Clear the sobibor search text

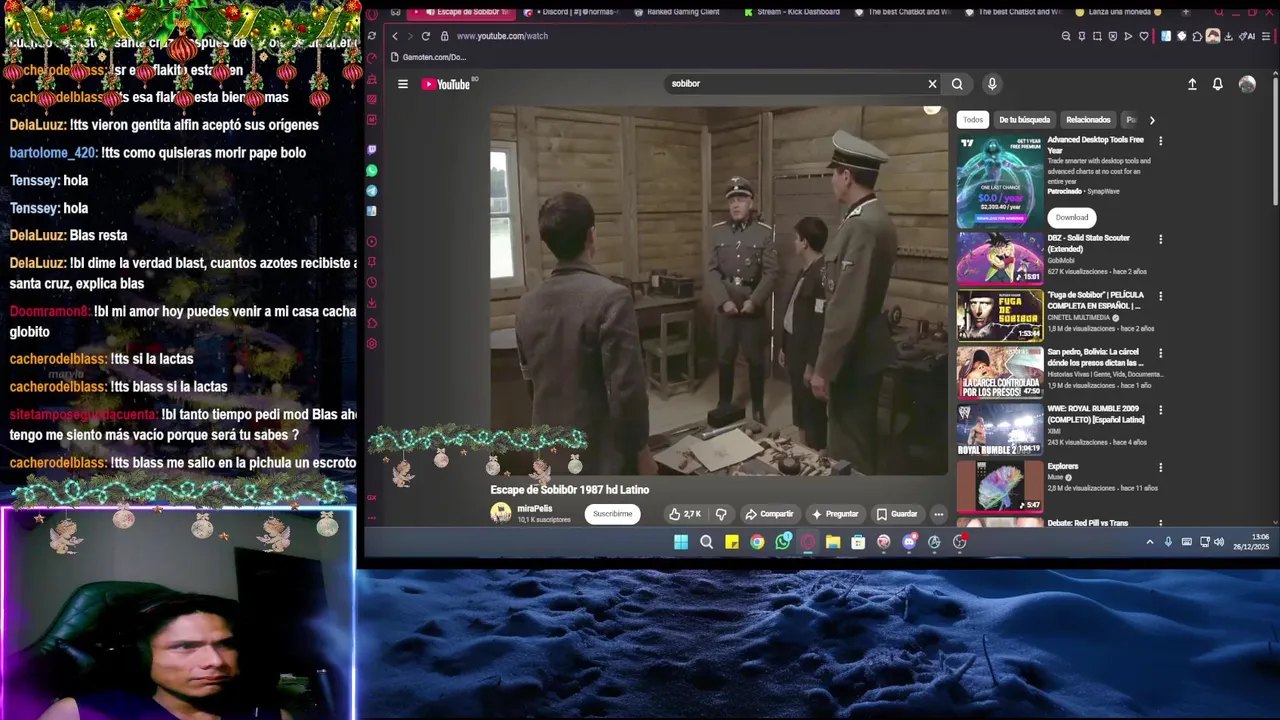[x=932, y=84]
